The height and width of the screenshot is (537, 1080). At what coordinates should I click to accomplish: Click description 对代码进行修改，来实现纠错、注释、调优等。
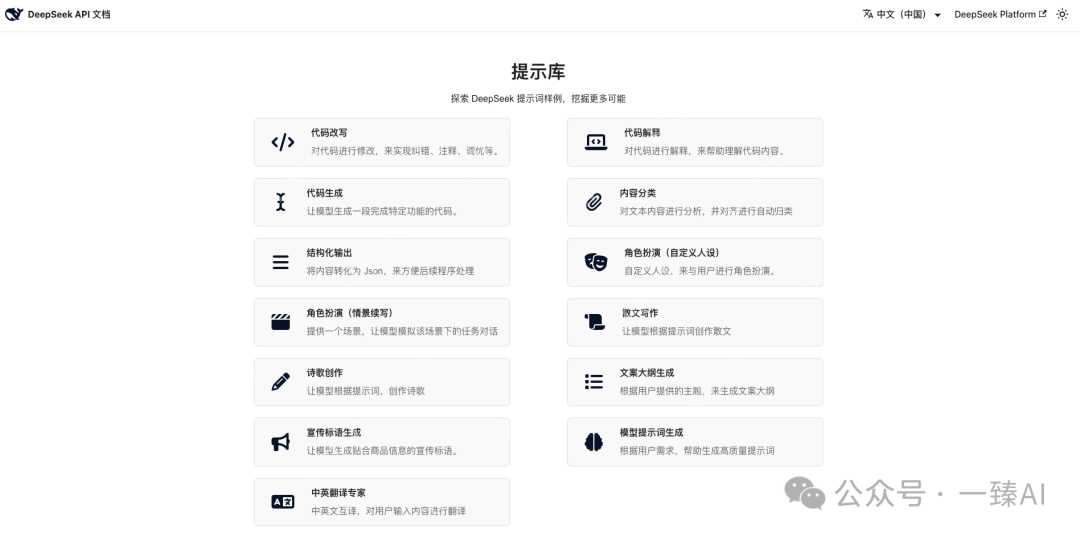pyautogui.click(x=405, y=151)
